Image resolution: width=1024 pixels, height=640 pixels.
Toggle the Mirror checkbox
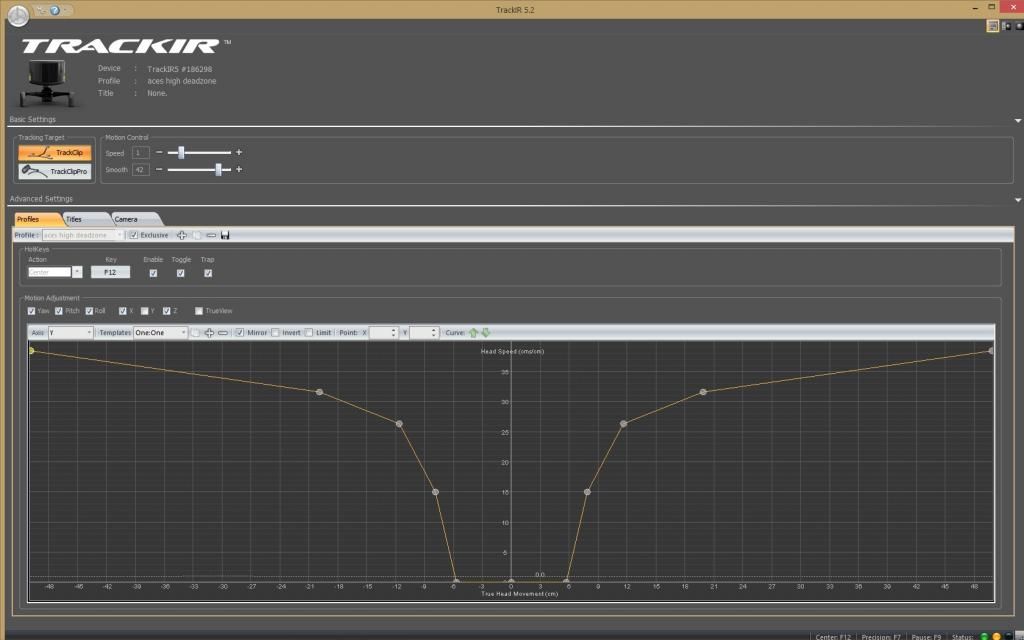(240, 333)
